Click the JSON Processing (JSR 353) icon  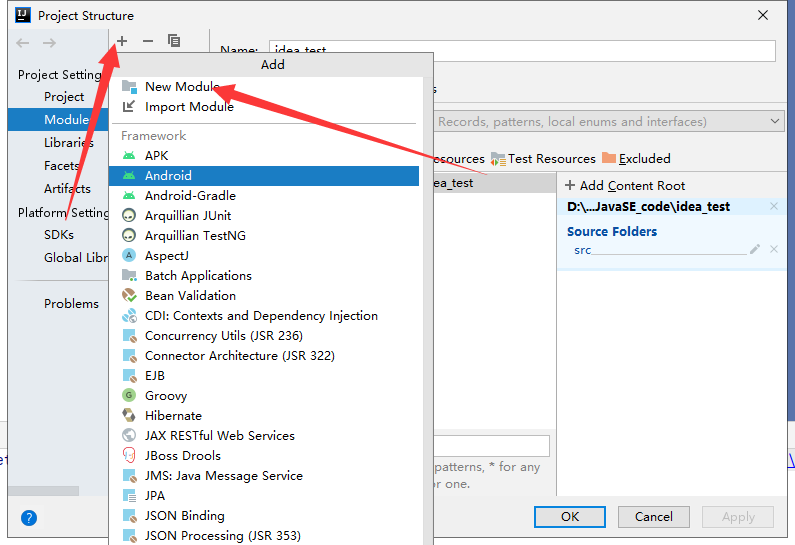(x=129, y=536)
